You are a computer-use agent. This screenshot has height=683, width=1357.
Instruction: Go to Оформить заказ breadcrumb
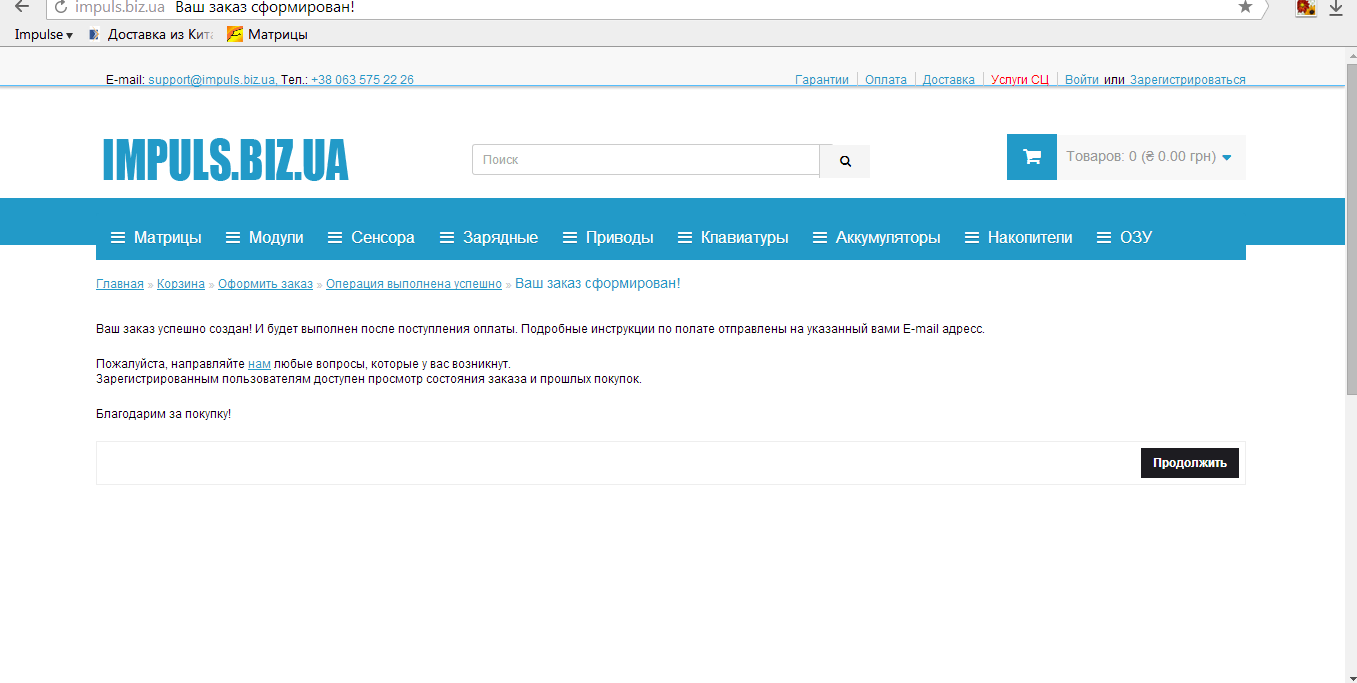(x=265, y=284)
